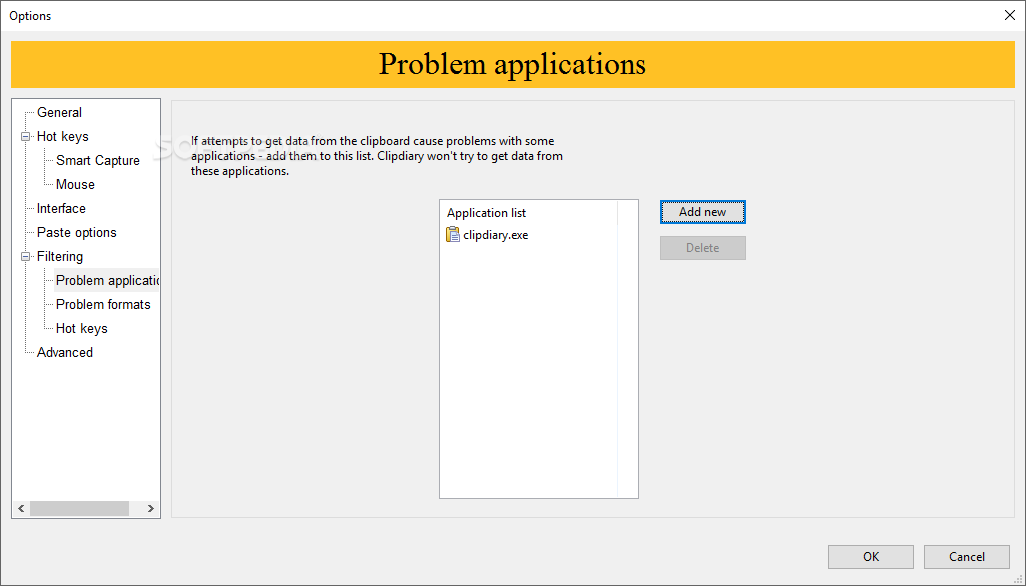Select clipdiary.exe in the application list
This screenshot has height=586, width=1026.
coord(495,235)
